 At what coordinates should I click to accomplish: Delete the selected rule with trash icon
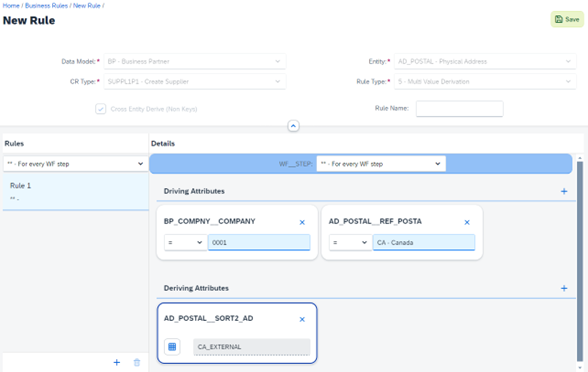tap(137, 362)
